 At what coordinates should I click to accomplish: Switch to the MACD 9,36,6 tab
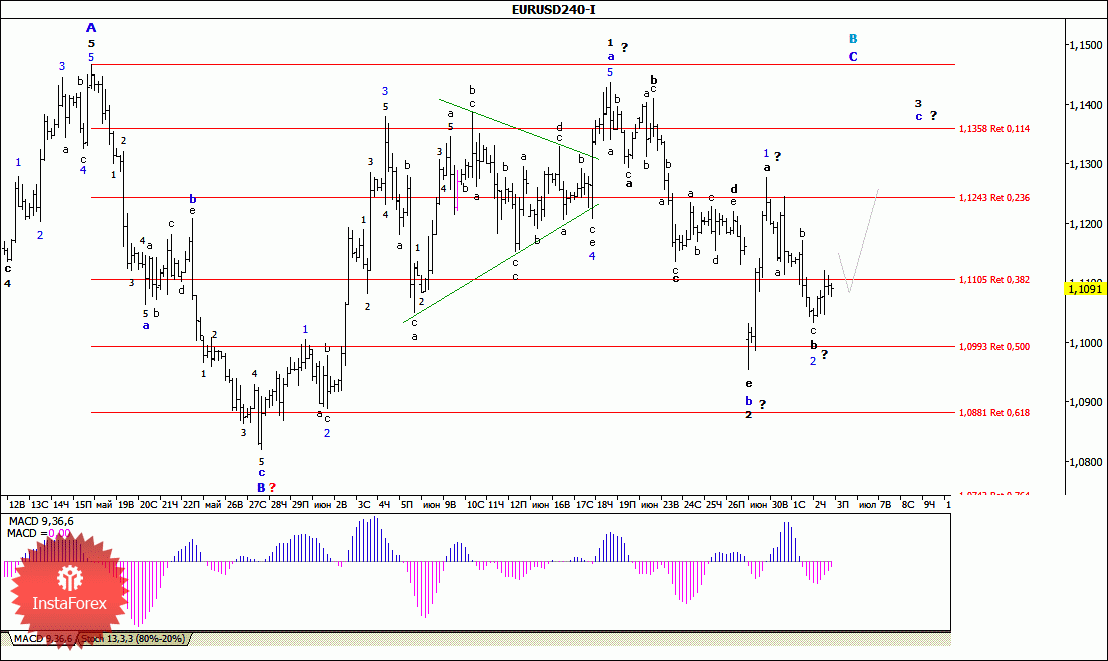pyautogui.click(x=38, y=639)
